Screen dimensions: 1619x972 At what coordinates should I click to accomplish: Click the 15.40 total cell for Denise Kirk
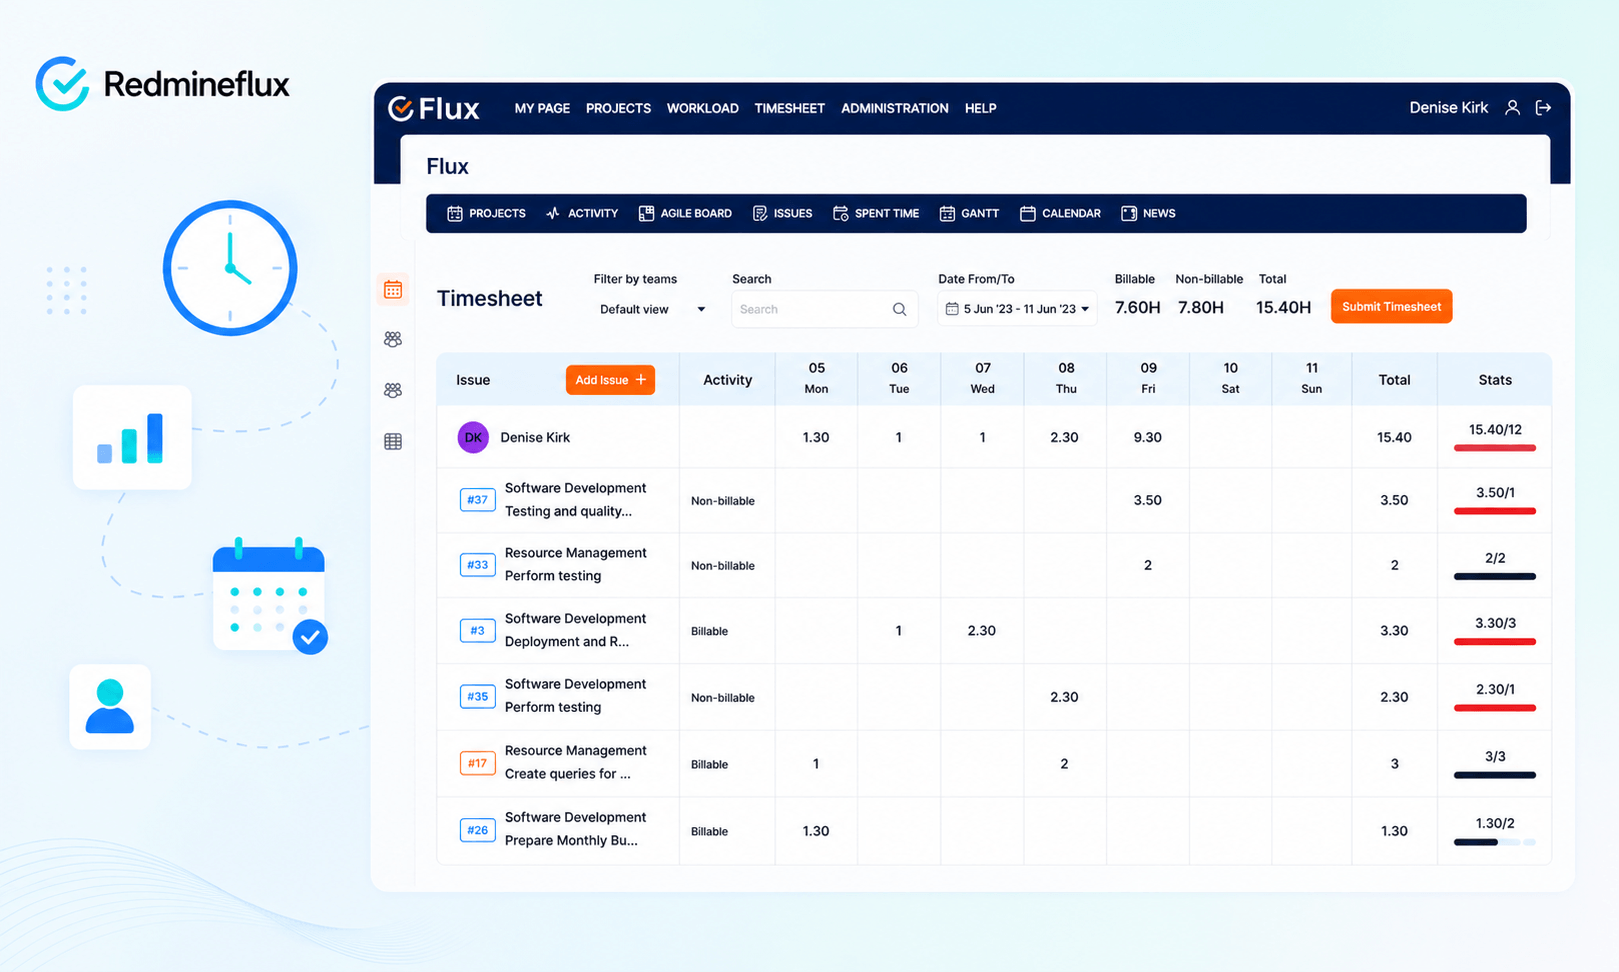[1394, 437]
